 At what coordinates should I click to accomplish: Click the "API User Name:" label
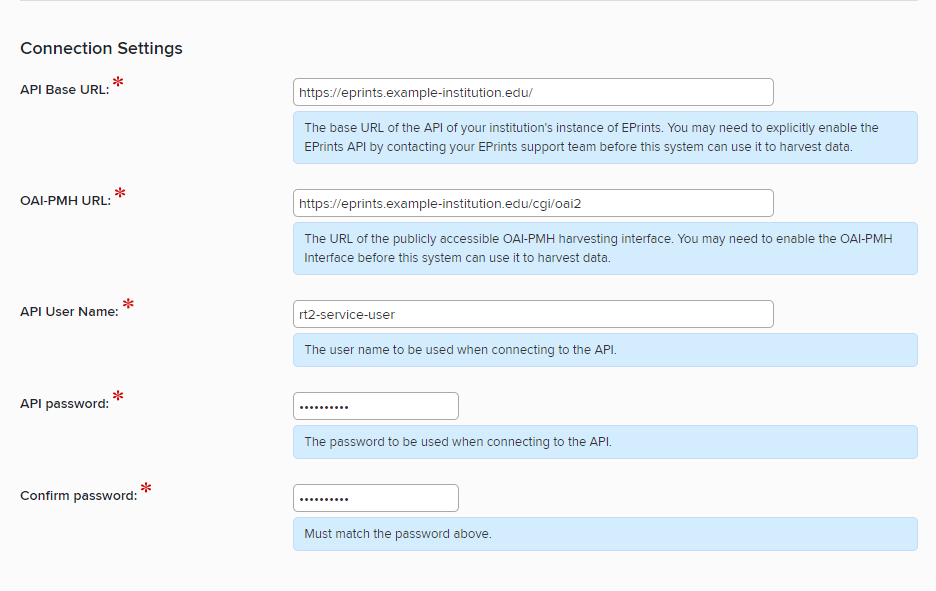pos(69,312)
